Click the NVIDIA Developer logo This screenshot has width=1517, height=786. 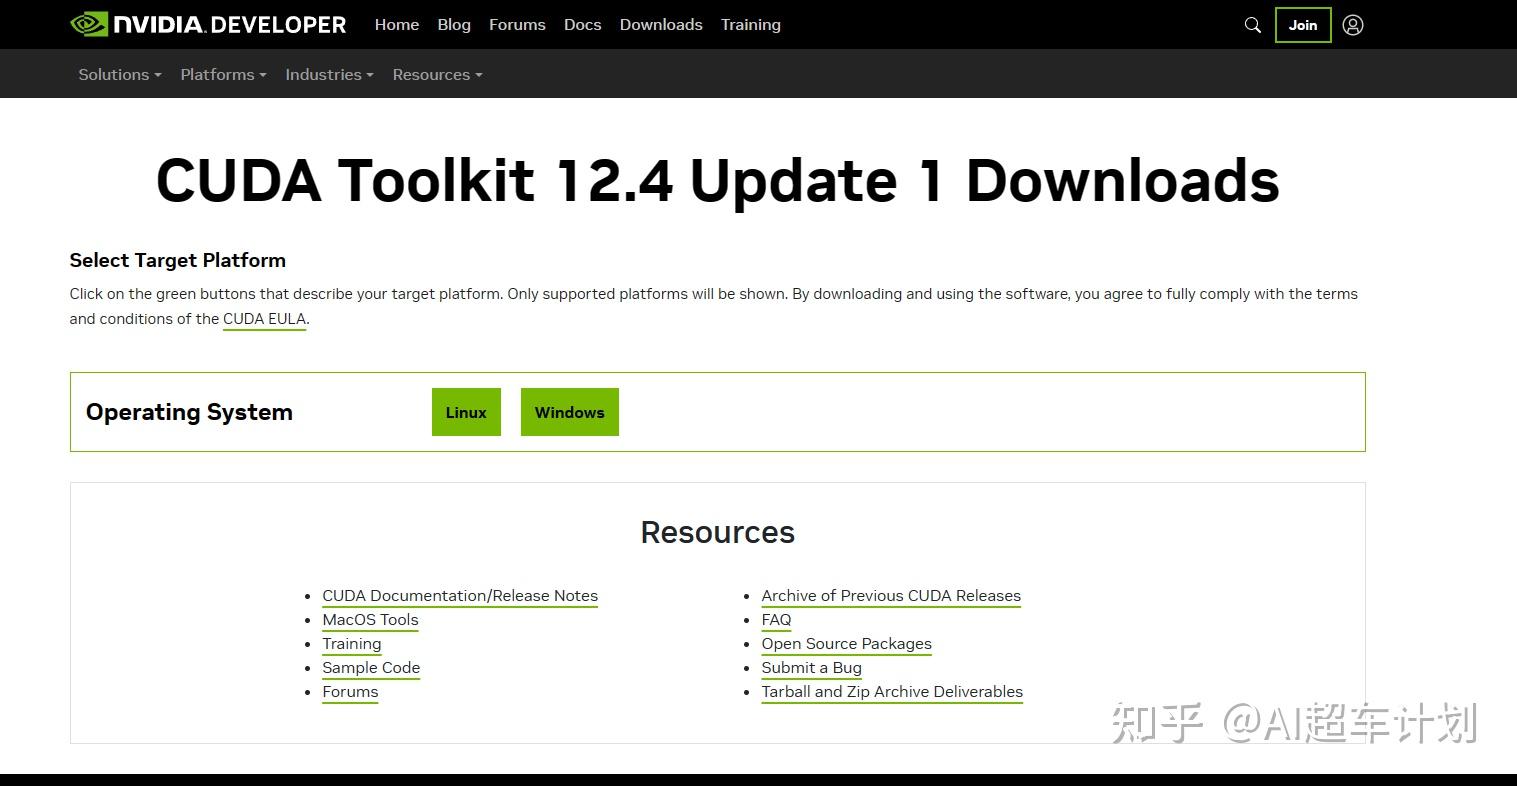click(x=207, y=24)
